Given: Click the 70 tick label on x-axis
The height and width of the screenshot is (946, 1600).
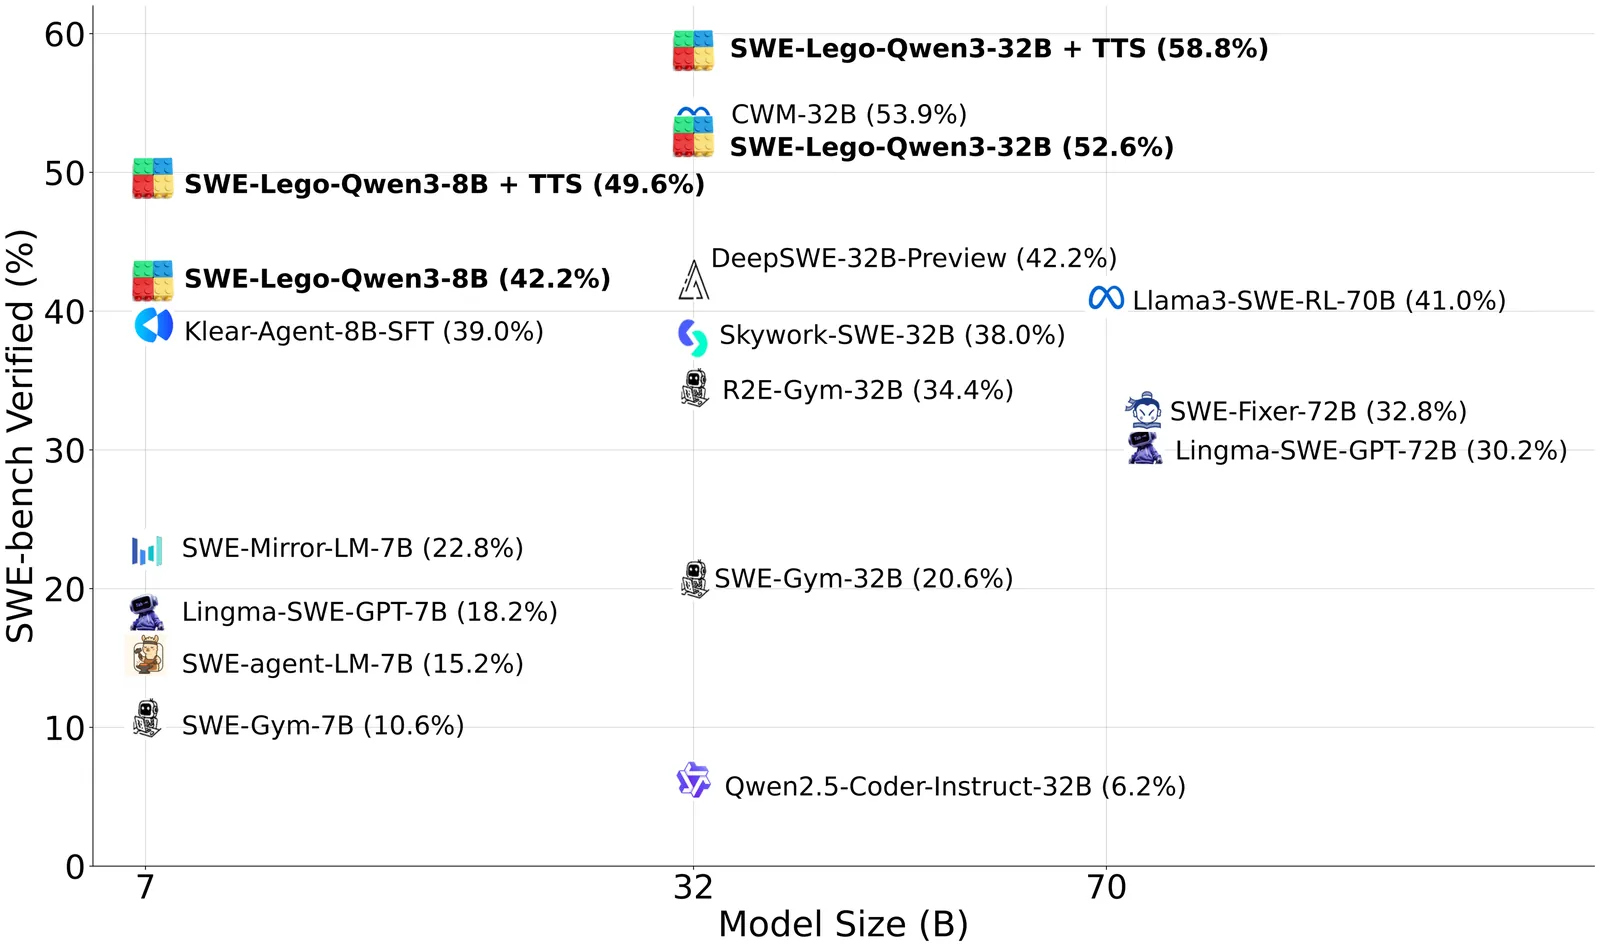Looking at the screenshot, I should click(x=1106, y=887).
